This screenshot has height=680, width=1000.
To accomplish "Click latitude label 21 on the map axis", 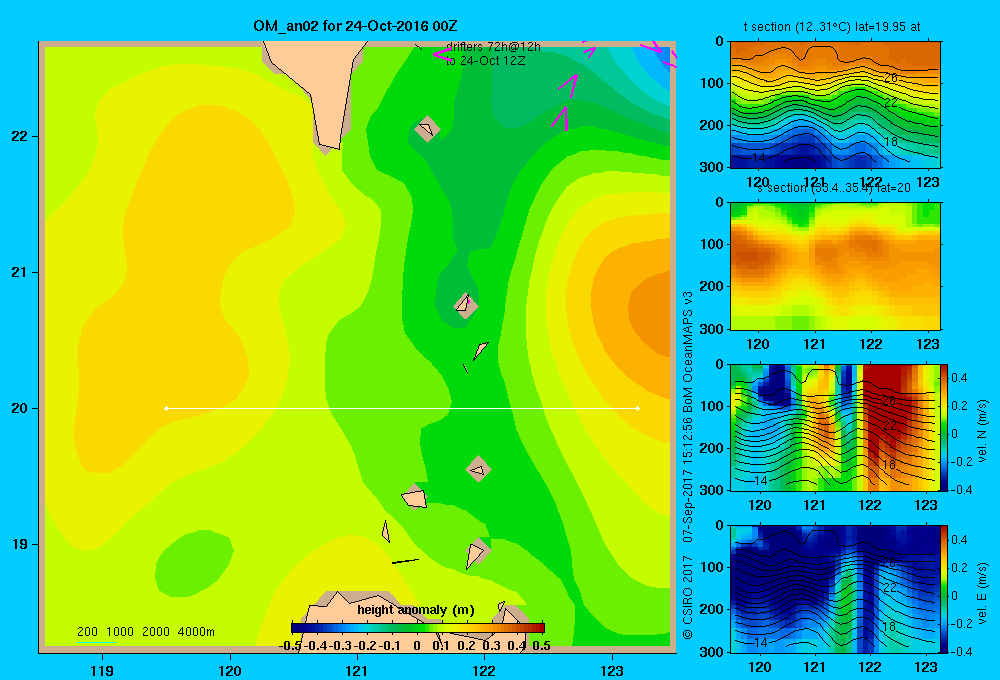I will [x=20, y=272].
